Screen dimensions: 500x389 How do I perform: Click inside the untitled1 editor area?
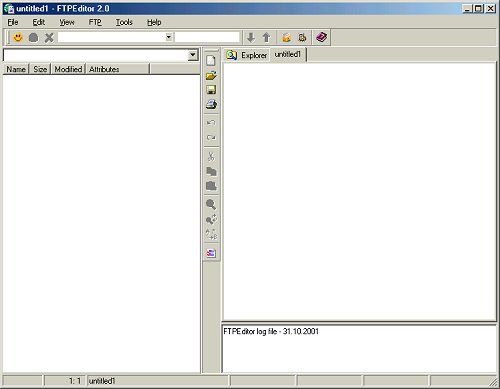pos(359,192)
